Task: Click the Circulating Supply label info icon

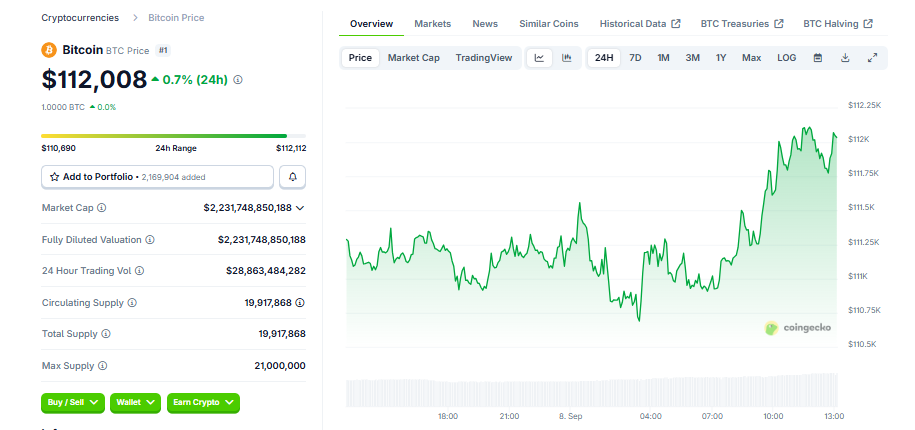Action: (132, 303)
